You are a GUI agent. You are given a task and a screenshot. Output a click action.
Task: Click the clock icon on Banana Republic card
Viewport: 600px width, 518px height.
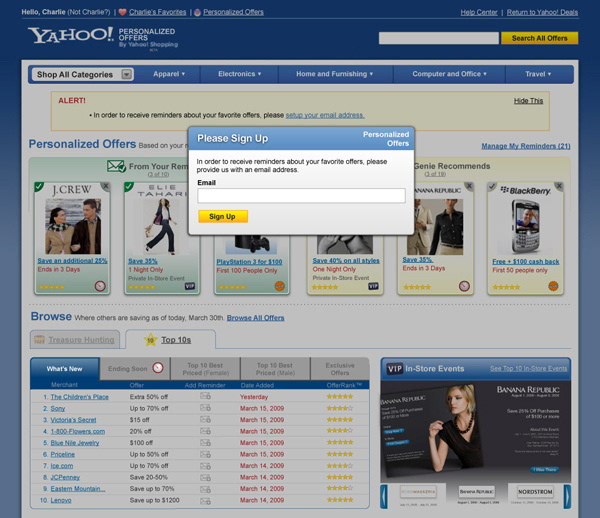pyautogui.click(x=464, y=286)
